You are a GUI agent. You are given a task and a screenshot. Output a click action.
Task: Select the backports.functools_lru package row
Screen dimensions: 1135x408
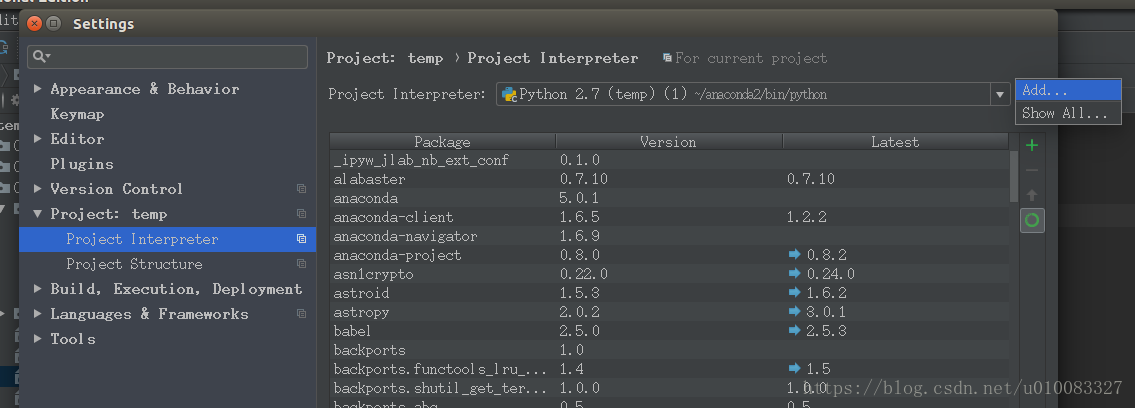(x=669, y=369)
